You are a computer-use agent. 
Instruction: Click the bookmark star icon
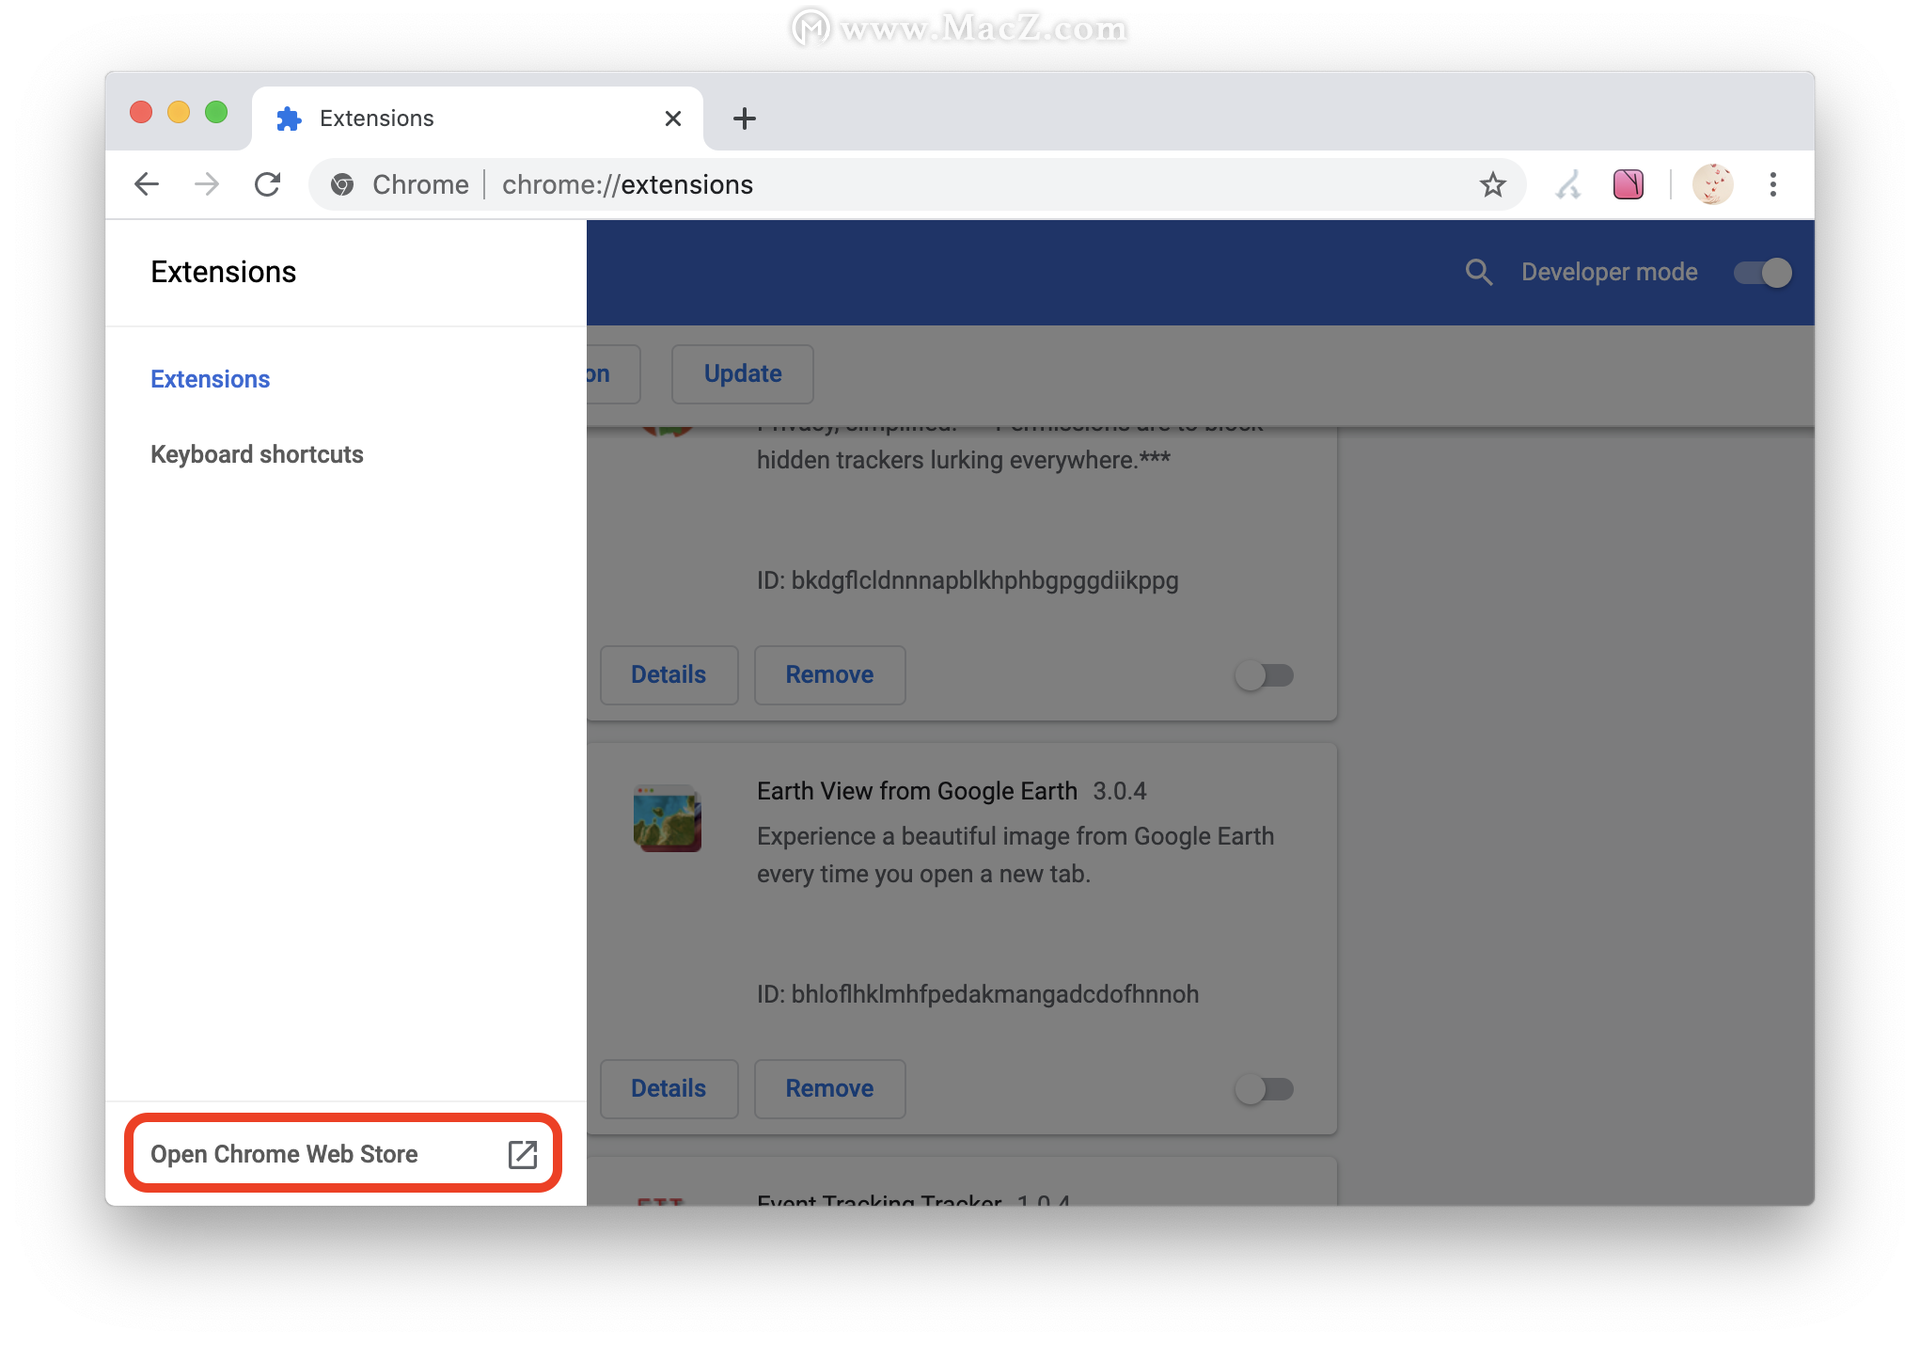pyautogui.click(x=1494, y=185)
